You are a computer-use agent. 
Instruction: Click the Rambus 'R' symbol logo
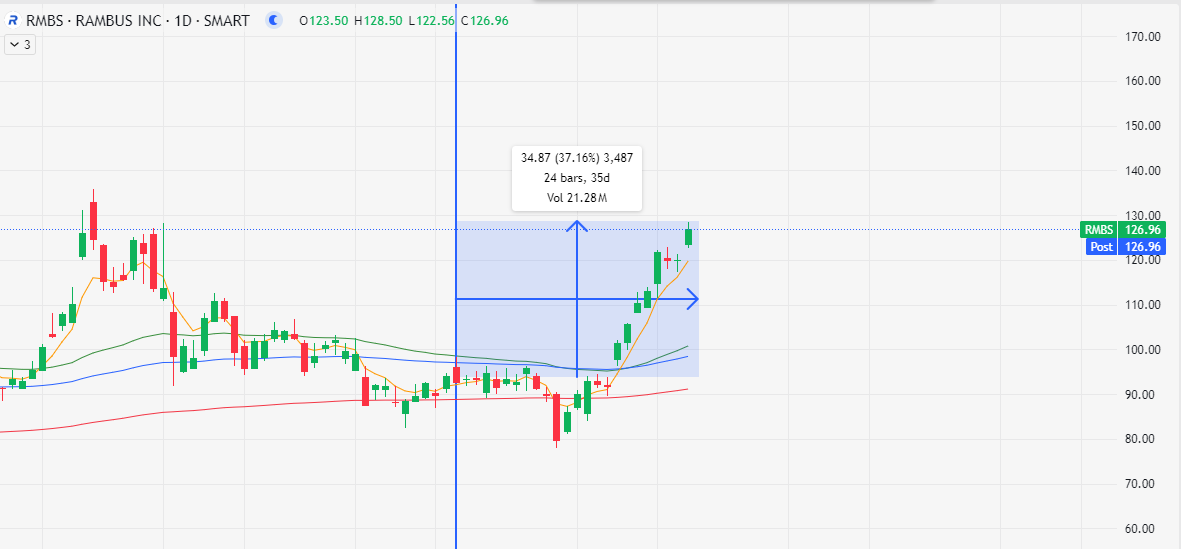pos(12,21)
